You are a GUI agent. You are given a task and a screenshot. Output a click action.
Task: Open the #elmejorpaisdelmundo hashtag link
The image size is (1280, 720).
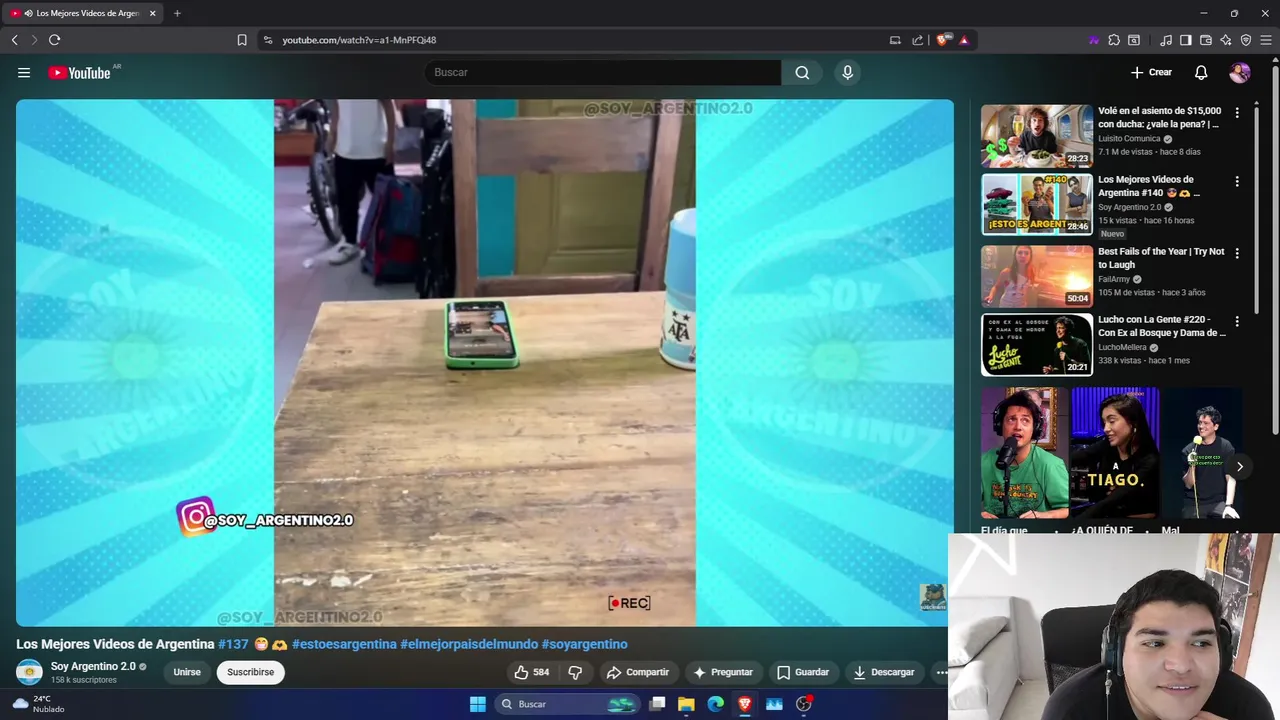tap(469, 644)
